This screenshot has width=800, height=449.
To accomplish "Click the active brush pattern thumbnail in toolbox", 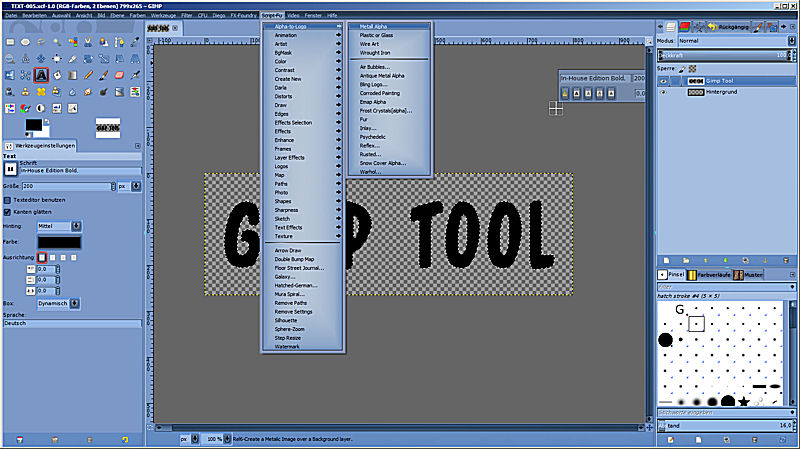I will (108, 128).
